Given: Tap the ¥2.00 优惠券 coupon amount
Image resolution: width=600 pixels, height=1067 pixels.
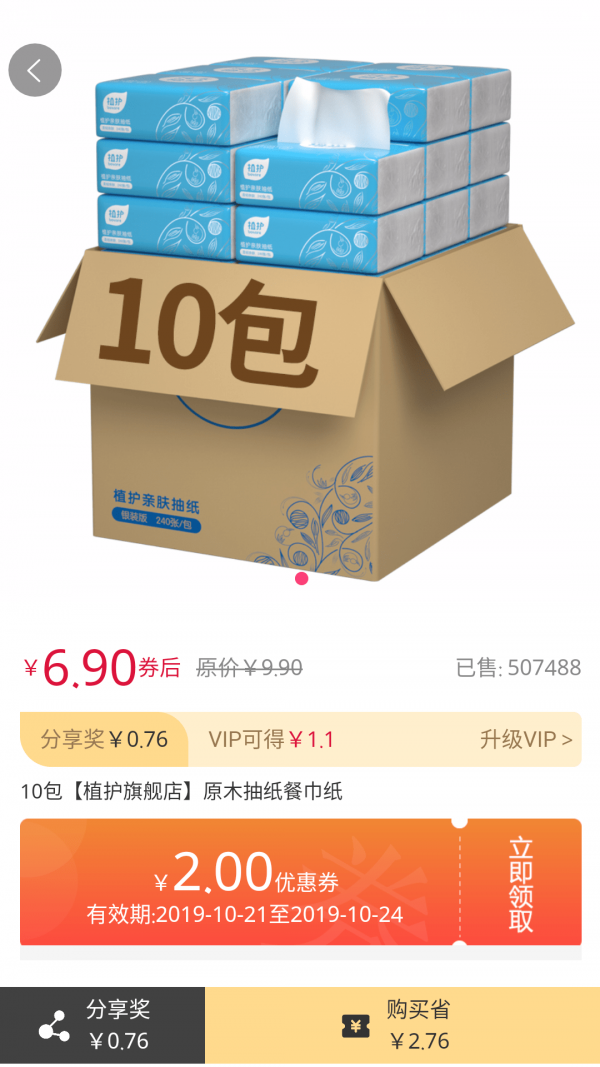Looking at the screenshot, I should pyautogui.click(x=247, y=874).
